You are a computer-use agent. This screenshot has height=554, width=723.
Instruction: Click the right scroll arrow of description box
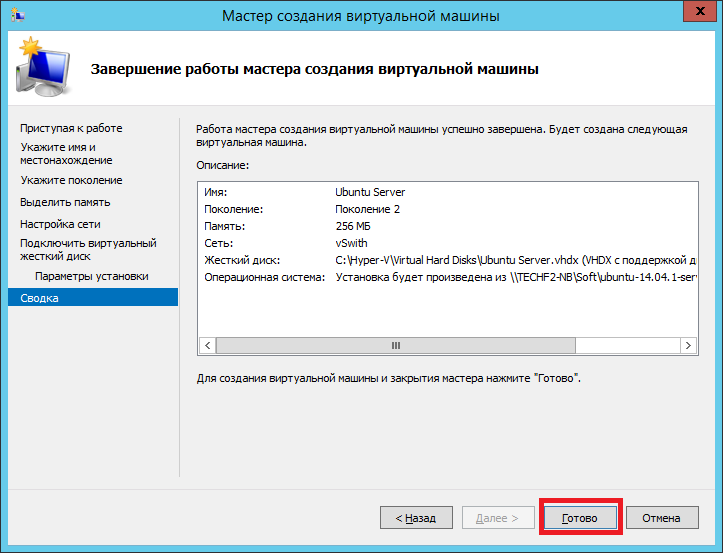tap(688, 346)
